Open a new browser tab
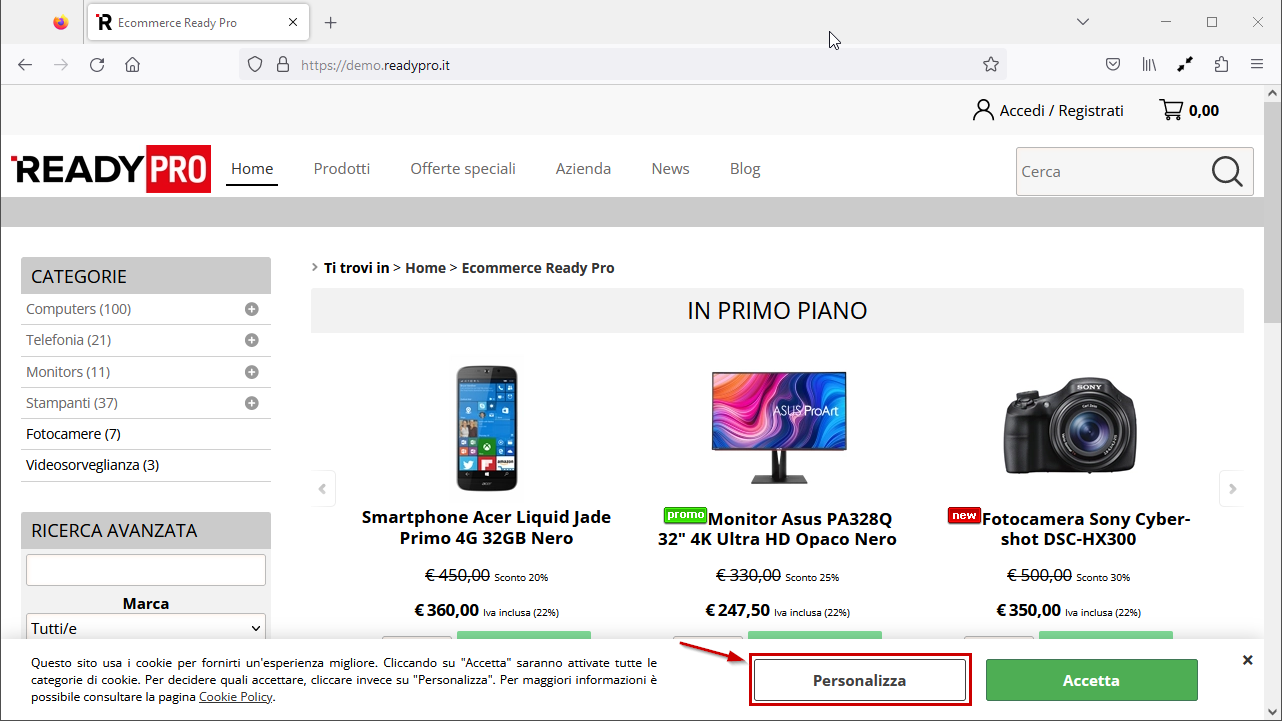 coord(331,22)
